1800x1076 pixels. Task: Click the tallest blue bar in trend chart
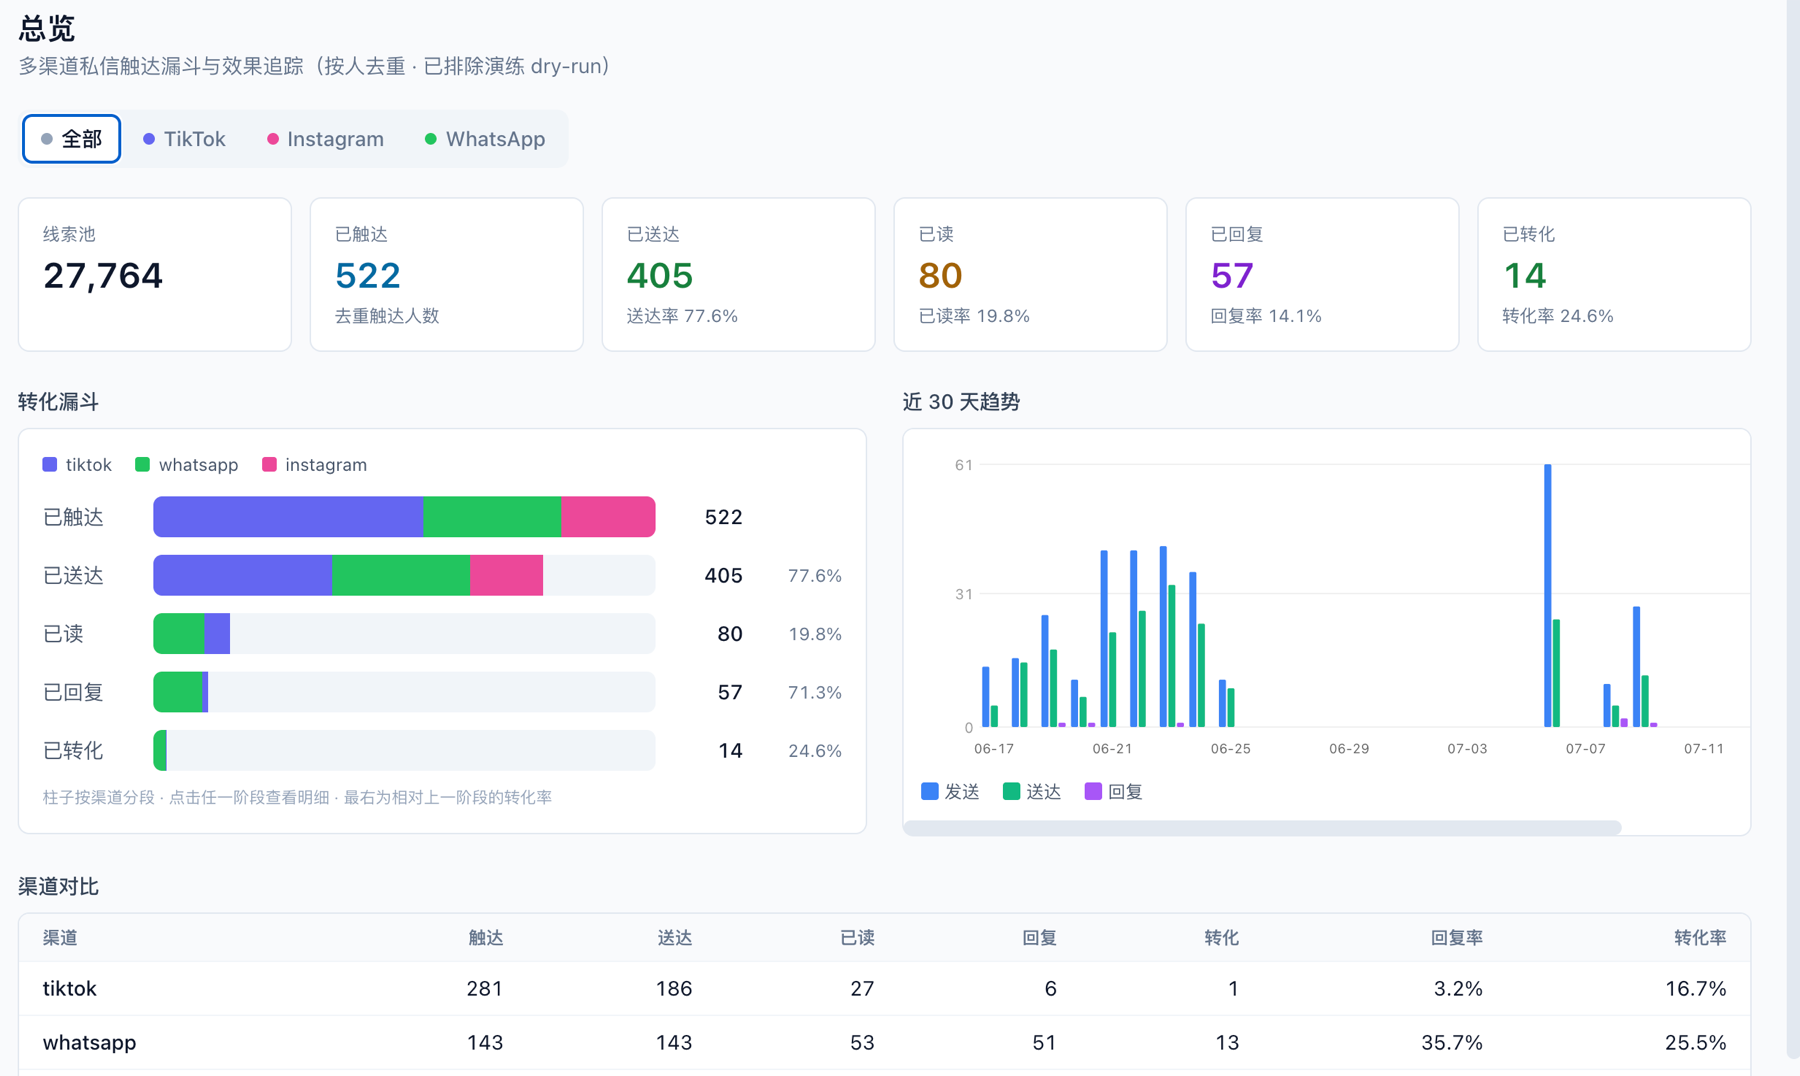click(x=1548, y=595)
